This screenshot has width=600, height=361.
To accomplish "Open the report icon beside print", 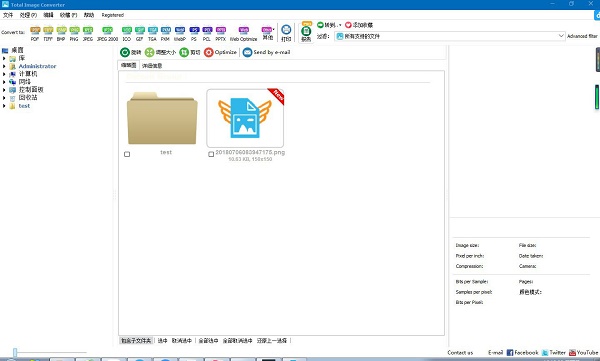I will (x=306, y=33).
